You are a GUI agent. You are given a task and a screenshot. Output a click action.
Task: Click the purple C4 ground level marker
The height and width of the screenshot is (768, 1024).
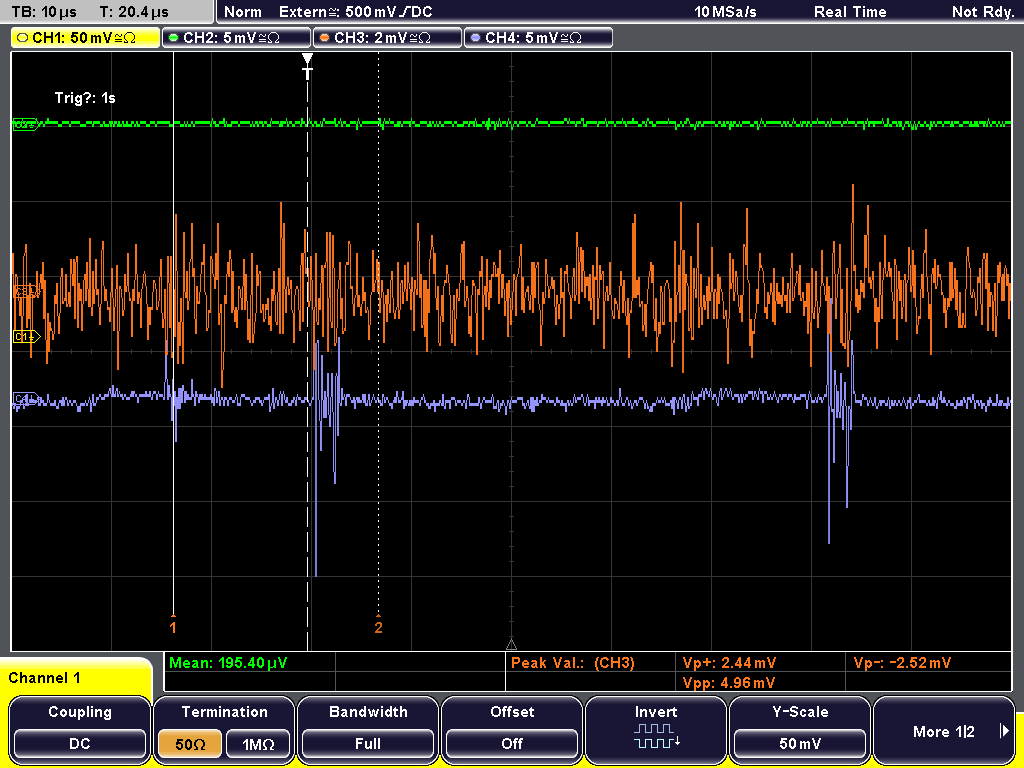pos(26,398)
